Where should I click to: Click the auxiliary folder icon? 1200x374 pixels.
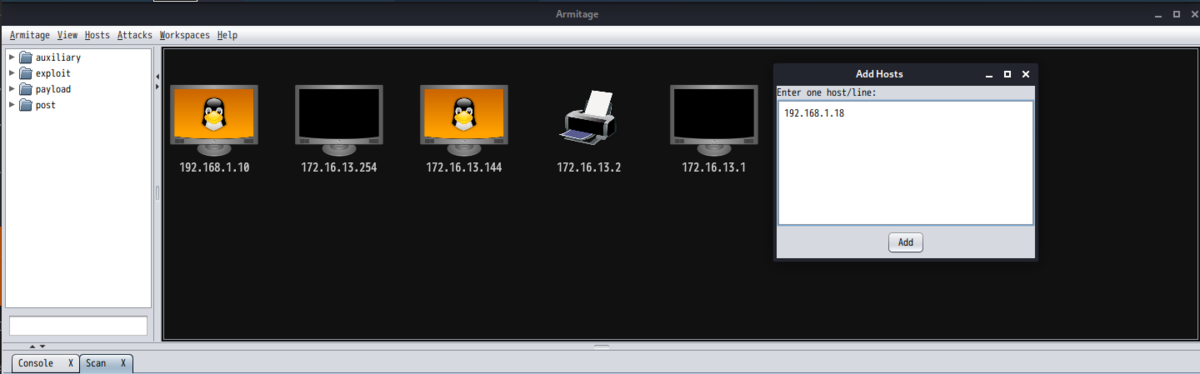pyautogui.click(x=26, y=57)
